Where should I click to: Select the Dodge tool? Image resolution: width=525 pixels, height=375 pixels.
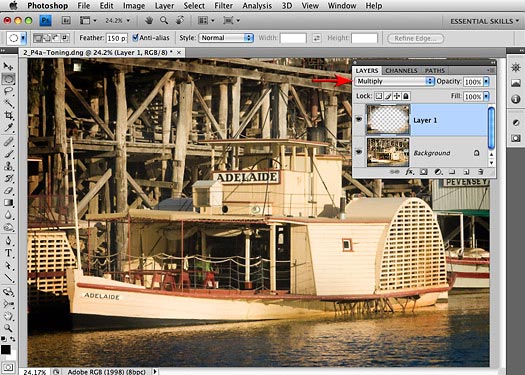click(8, 228)
